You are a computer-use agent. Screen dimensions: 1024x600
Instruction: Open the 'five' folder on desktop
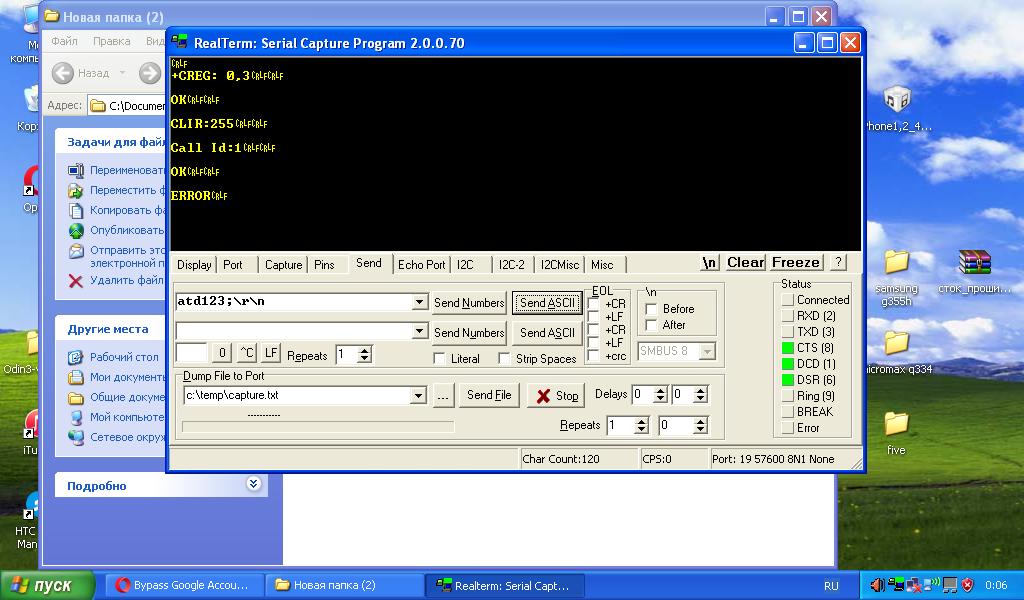point(896,425)
